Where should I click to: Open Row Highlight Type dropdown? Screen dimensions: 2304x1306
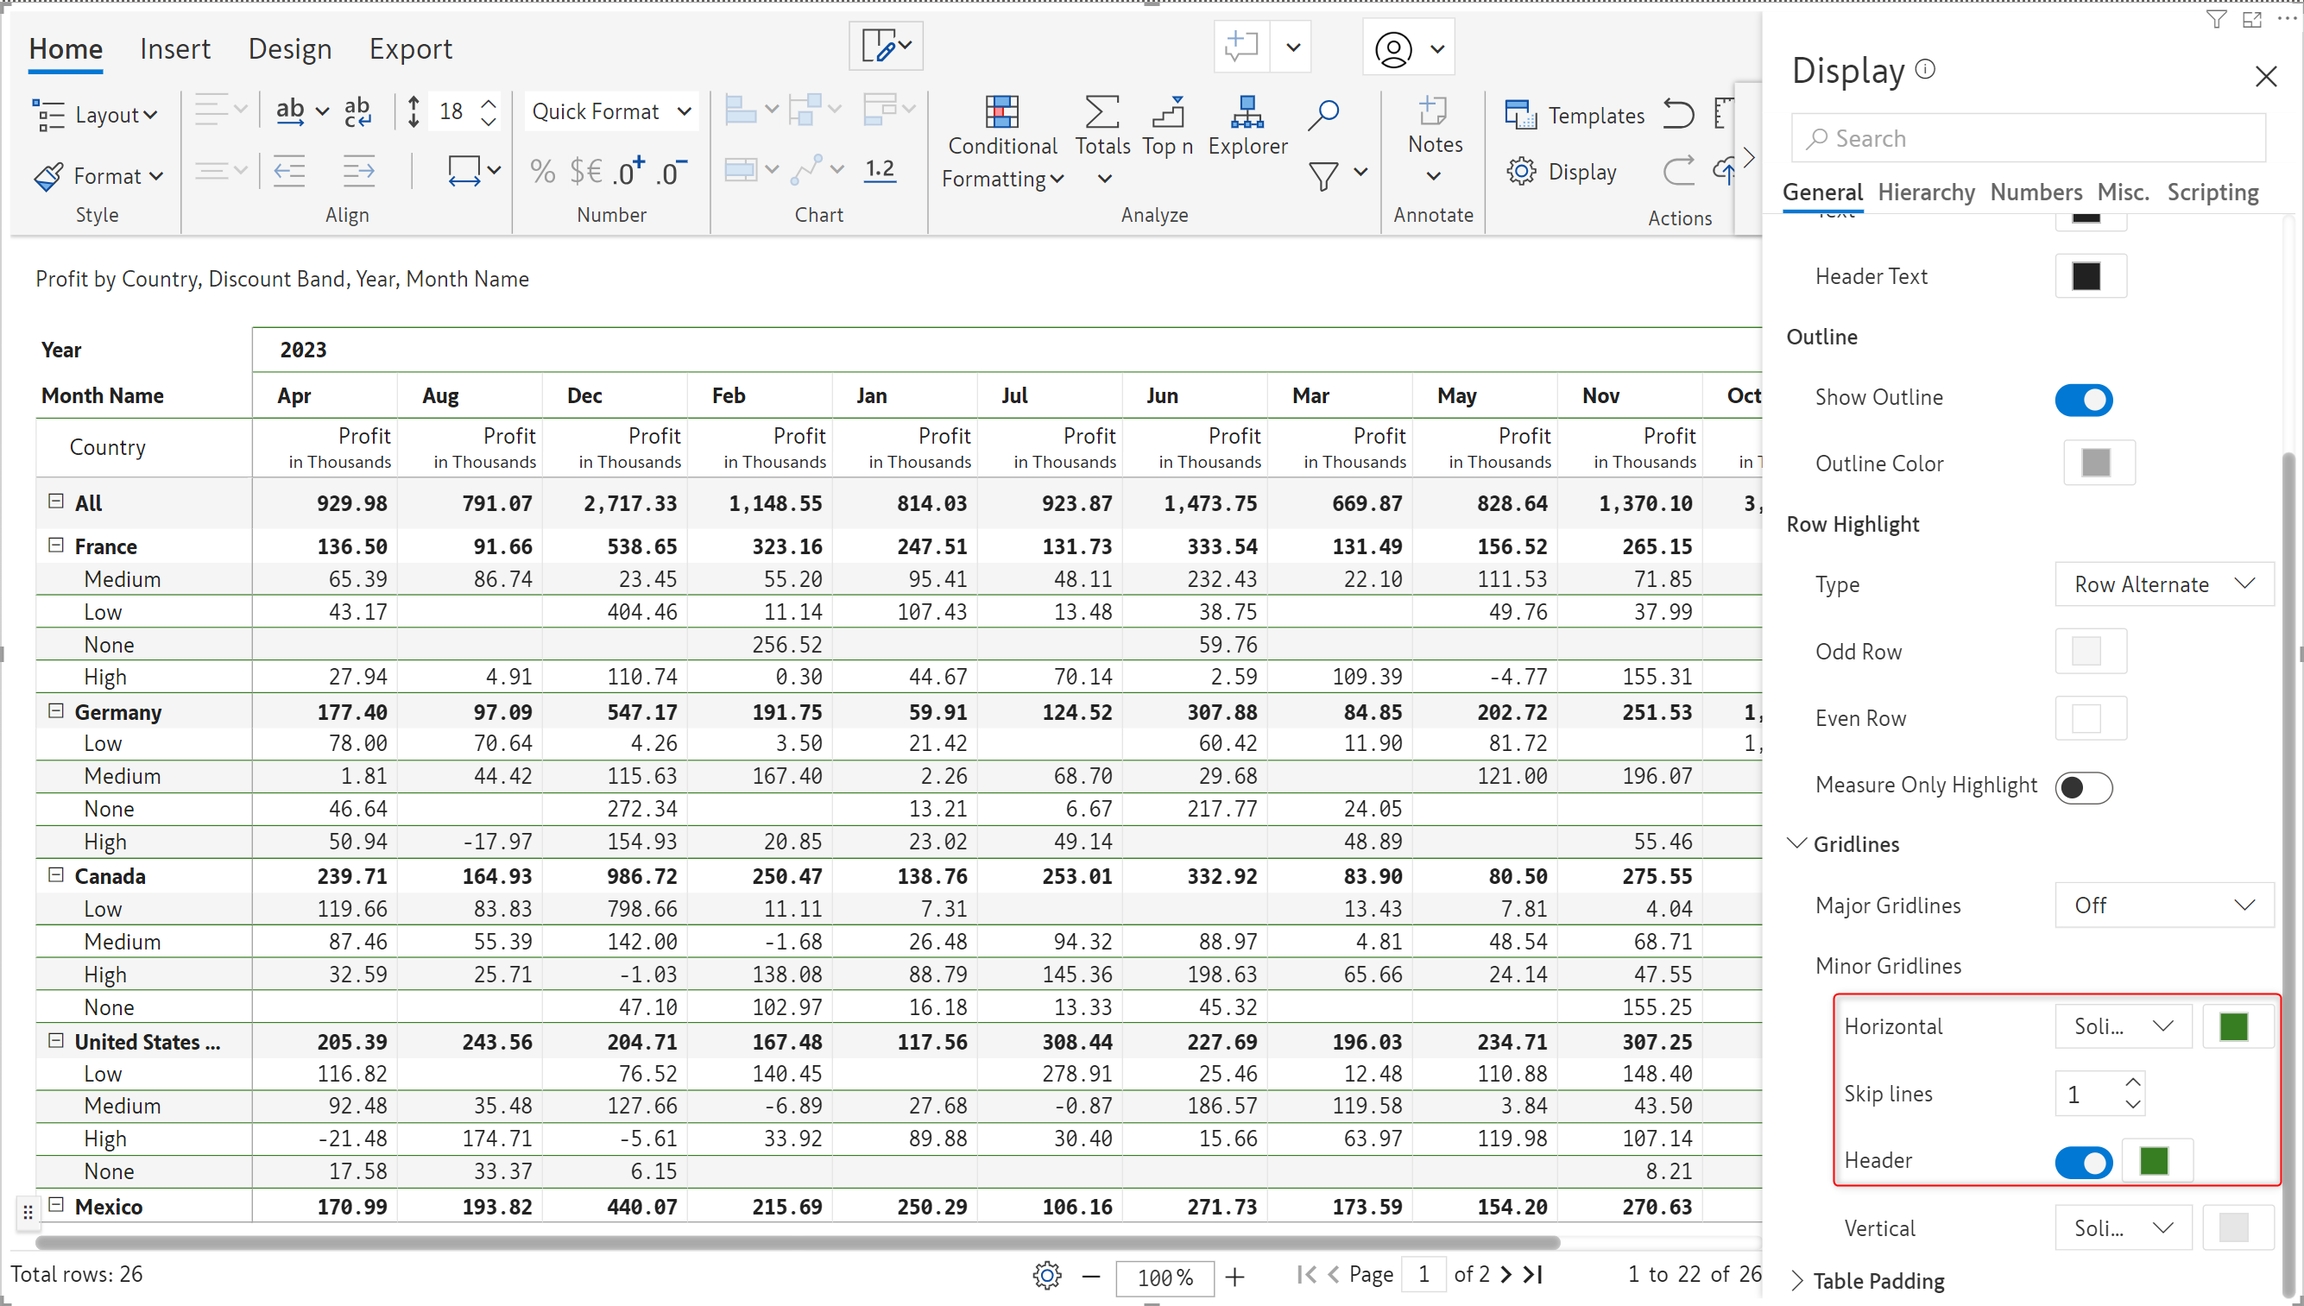point(2164,584)
